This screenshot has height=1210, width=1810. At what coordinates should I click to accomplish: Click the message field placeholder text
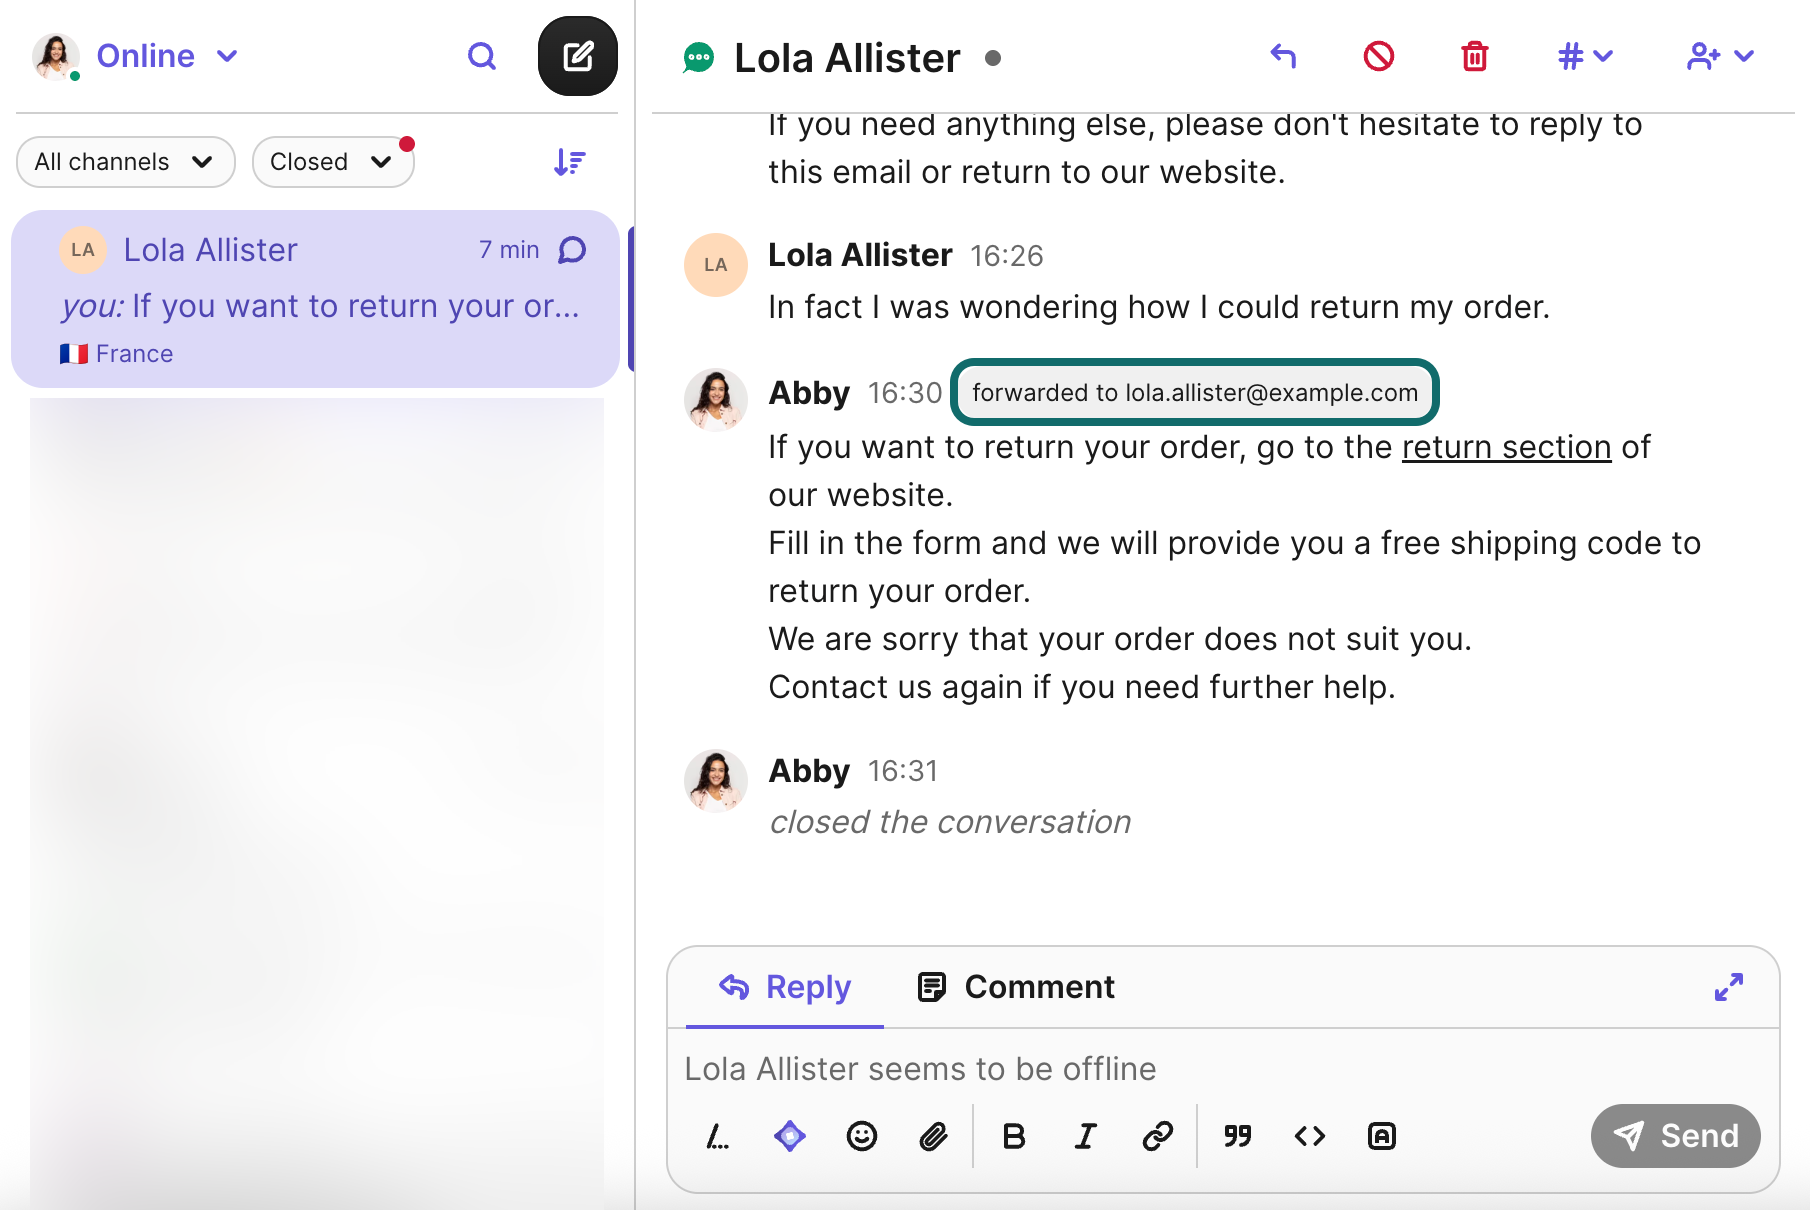(920, 1069)
